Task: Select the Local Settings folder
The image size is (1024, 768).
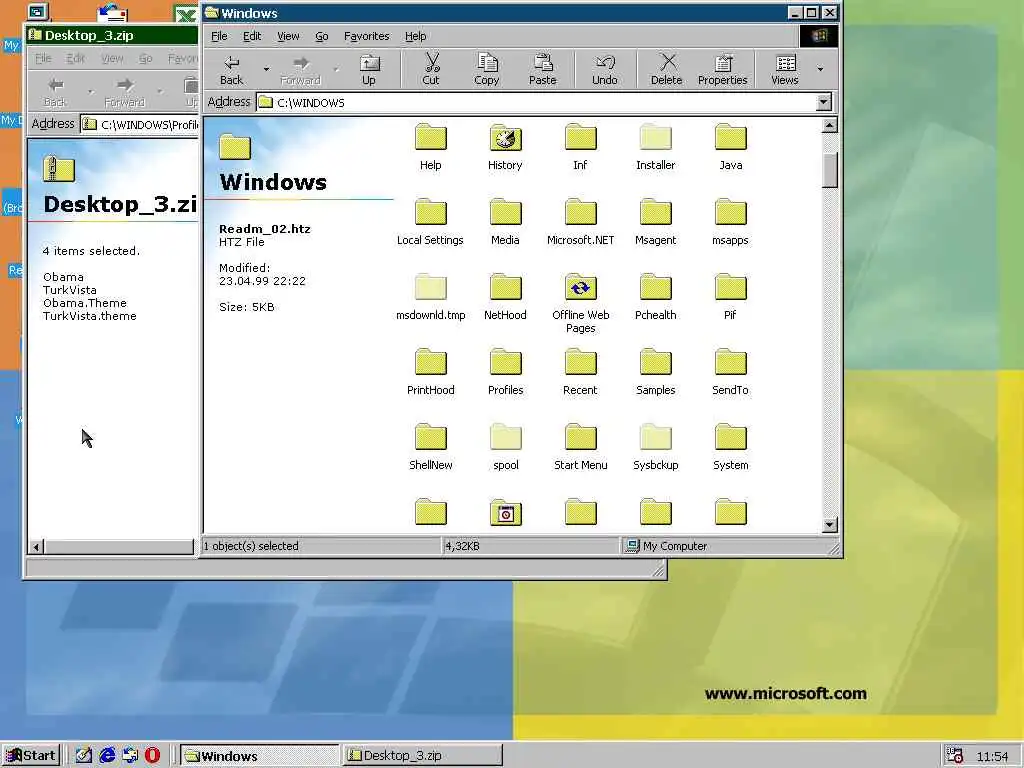Action: [x=430, y=222]
